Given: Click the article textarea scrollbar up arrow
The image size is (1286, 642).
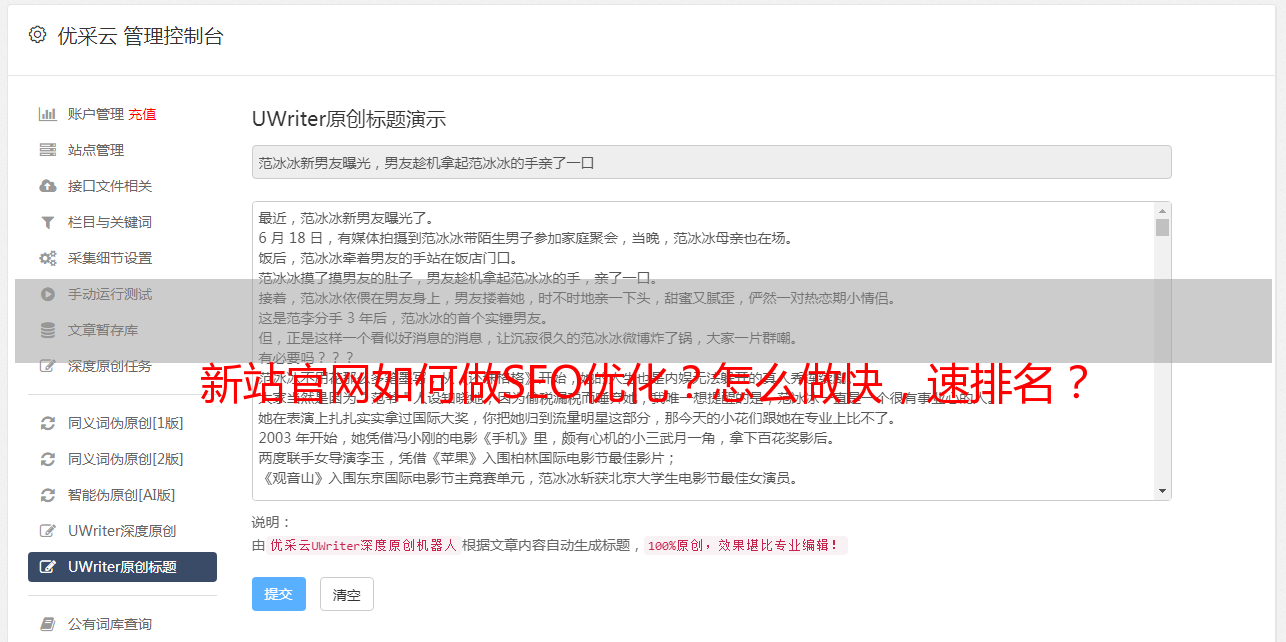Looking at the screenshot, I should click(1162, 211).
